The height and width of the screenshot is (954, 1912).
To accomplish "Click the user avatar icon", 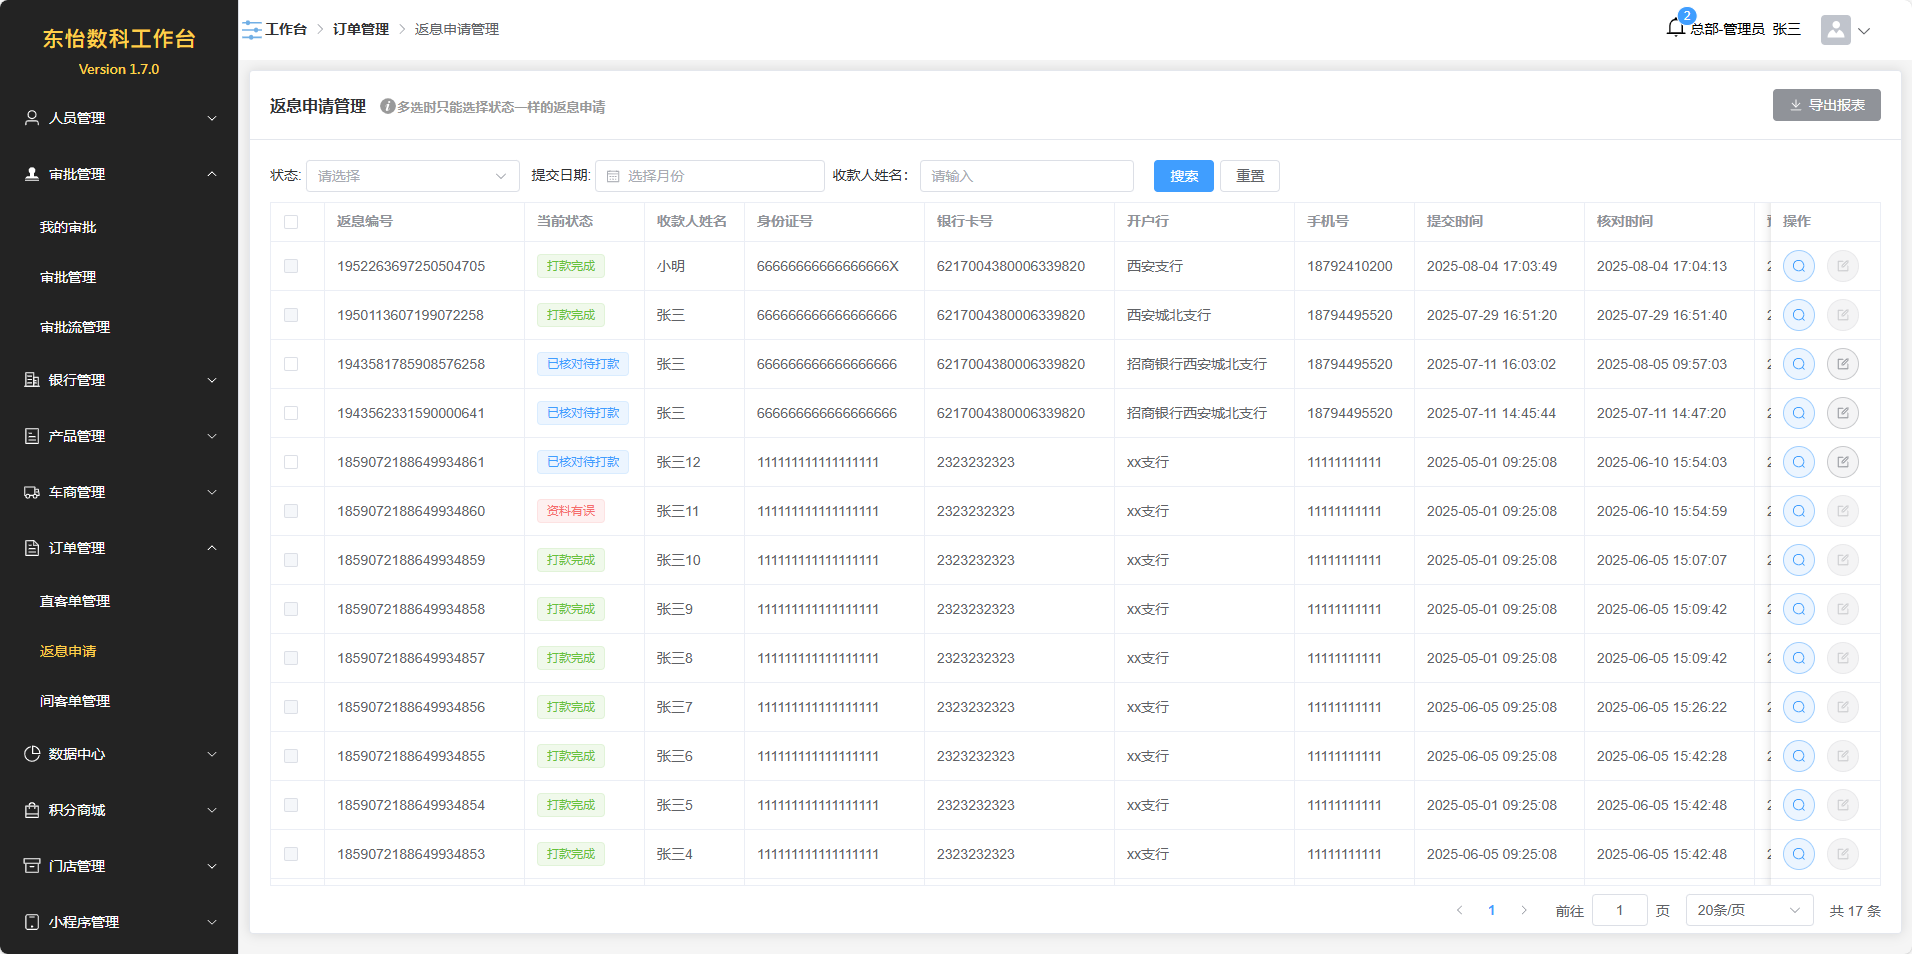I will (1835, 30).
